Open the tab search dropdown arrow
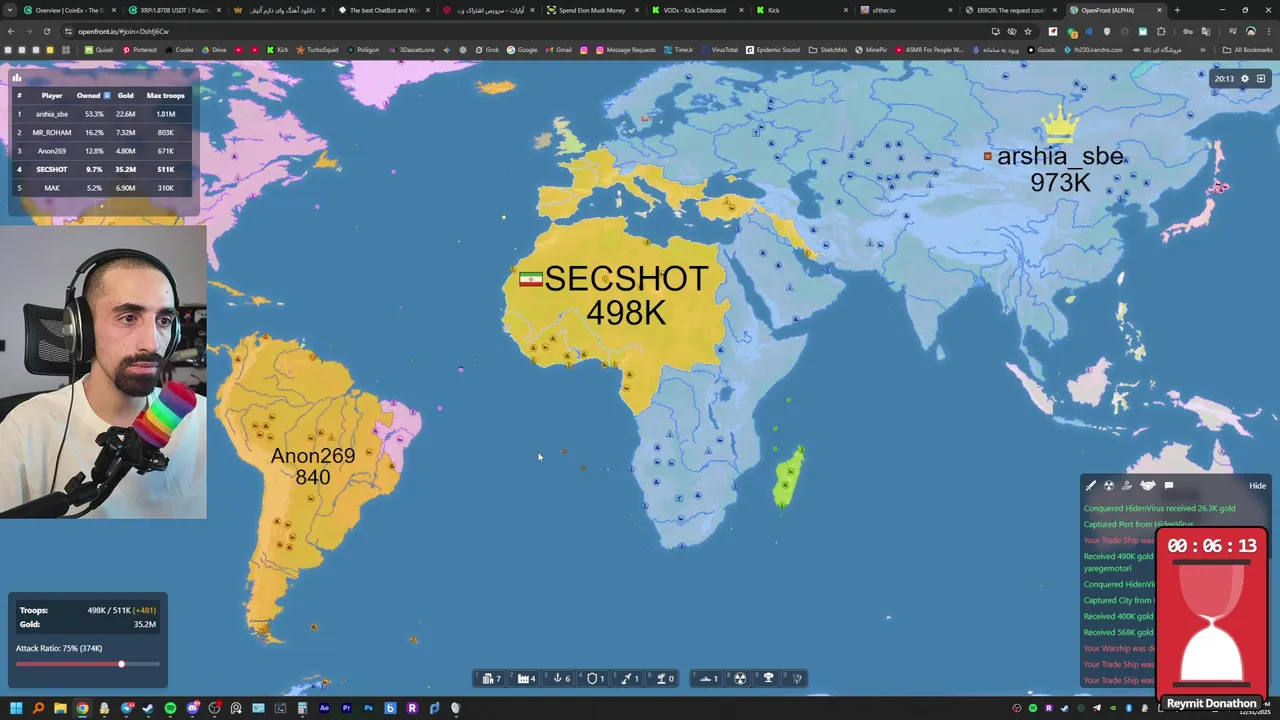1280x720 pixels. [8, 10]
